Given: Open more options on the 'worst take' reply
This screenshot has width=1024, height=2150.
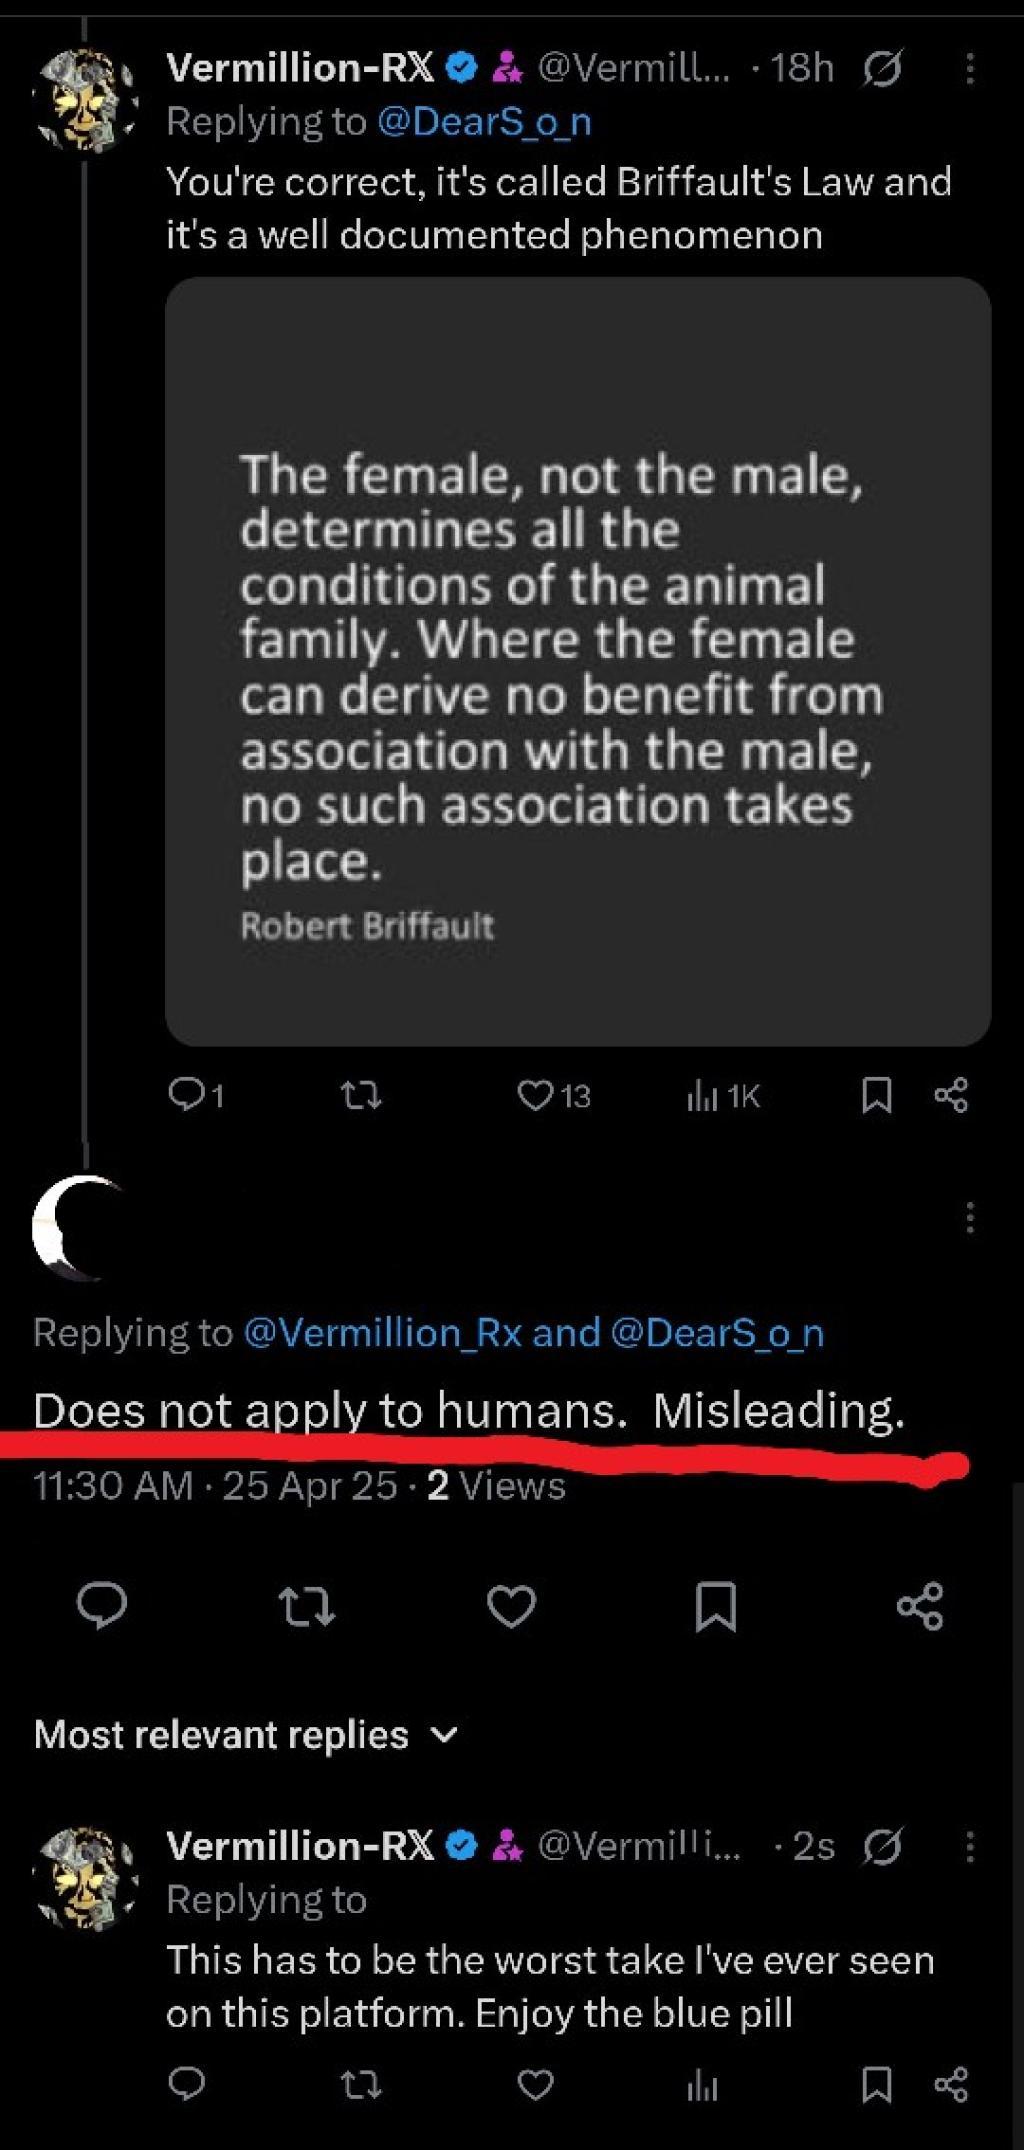Looking at the screenshot, I should pyautogui.click(x=969, y=1846).
